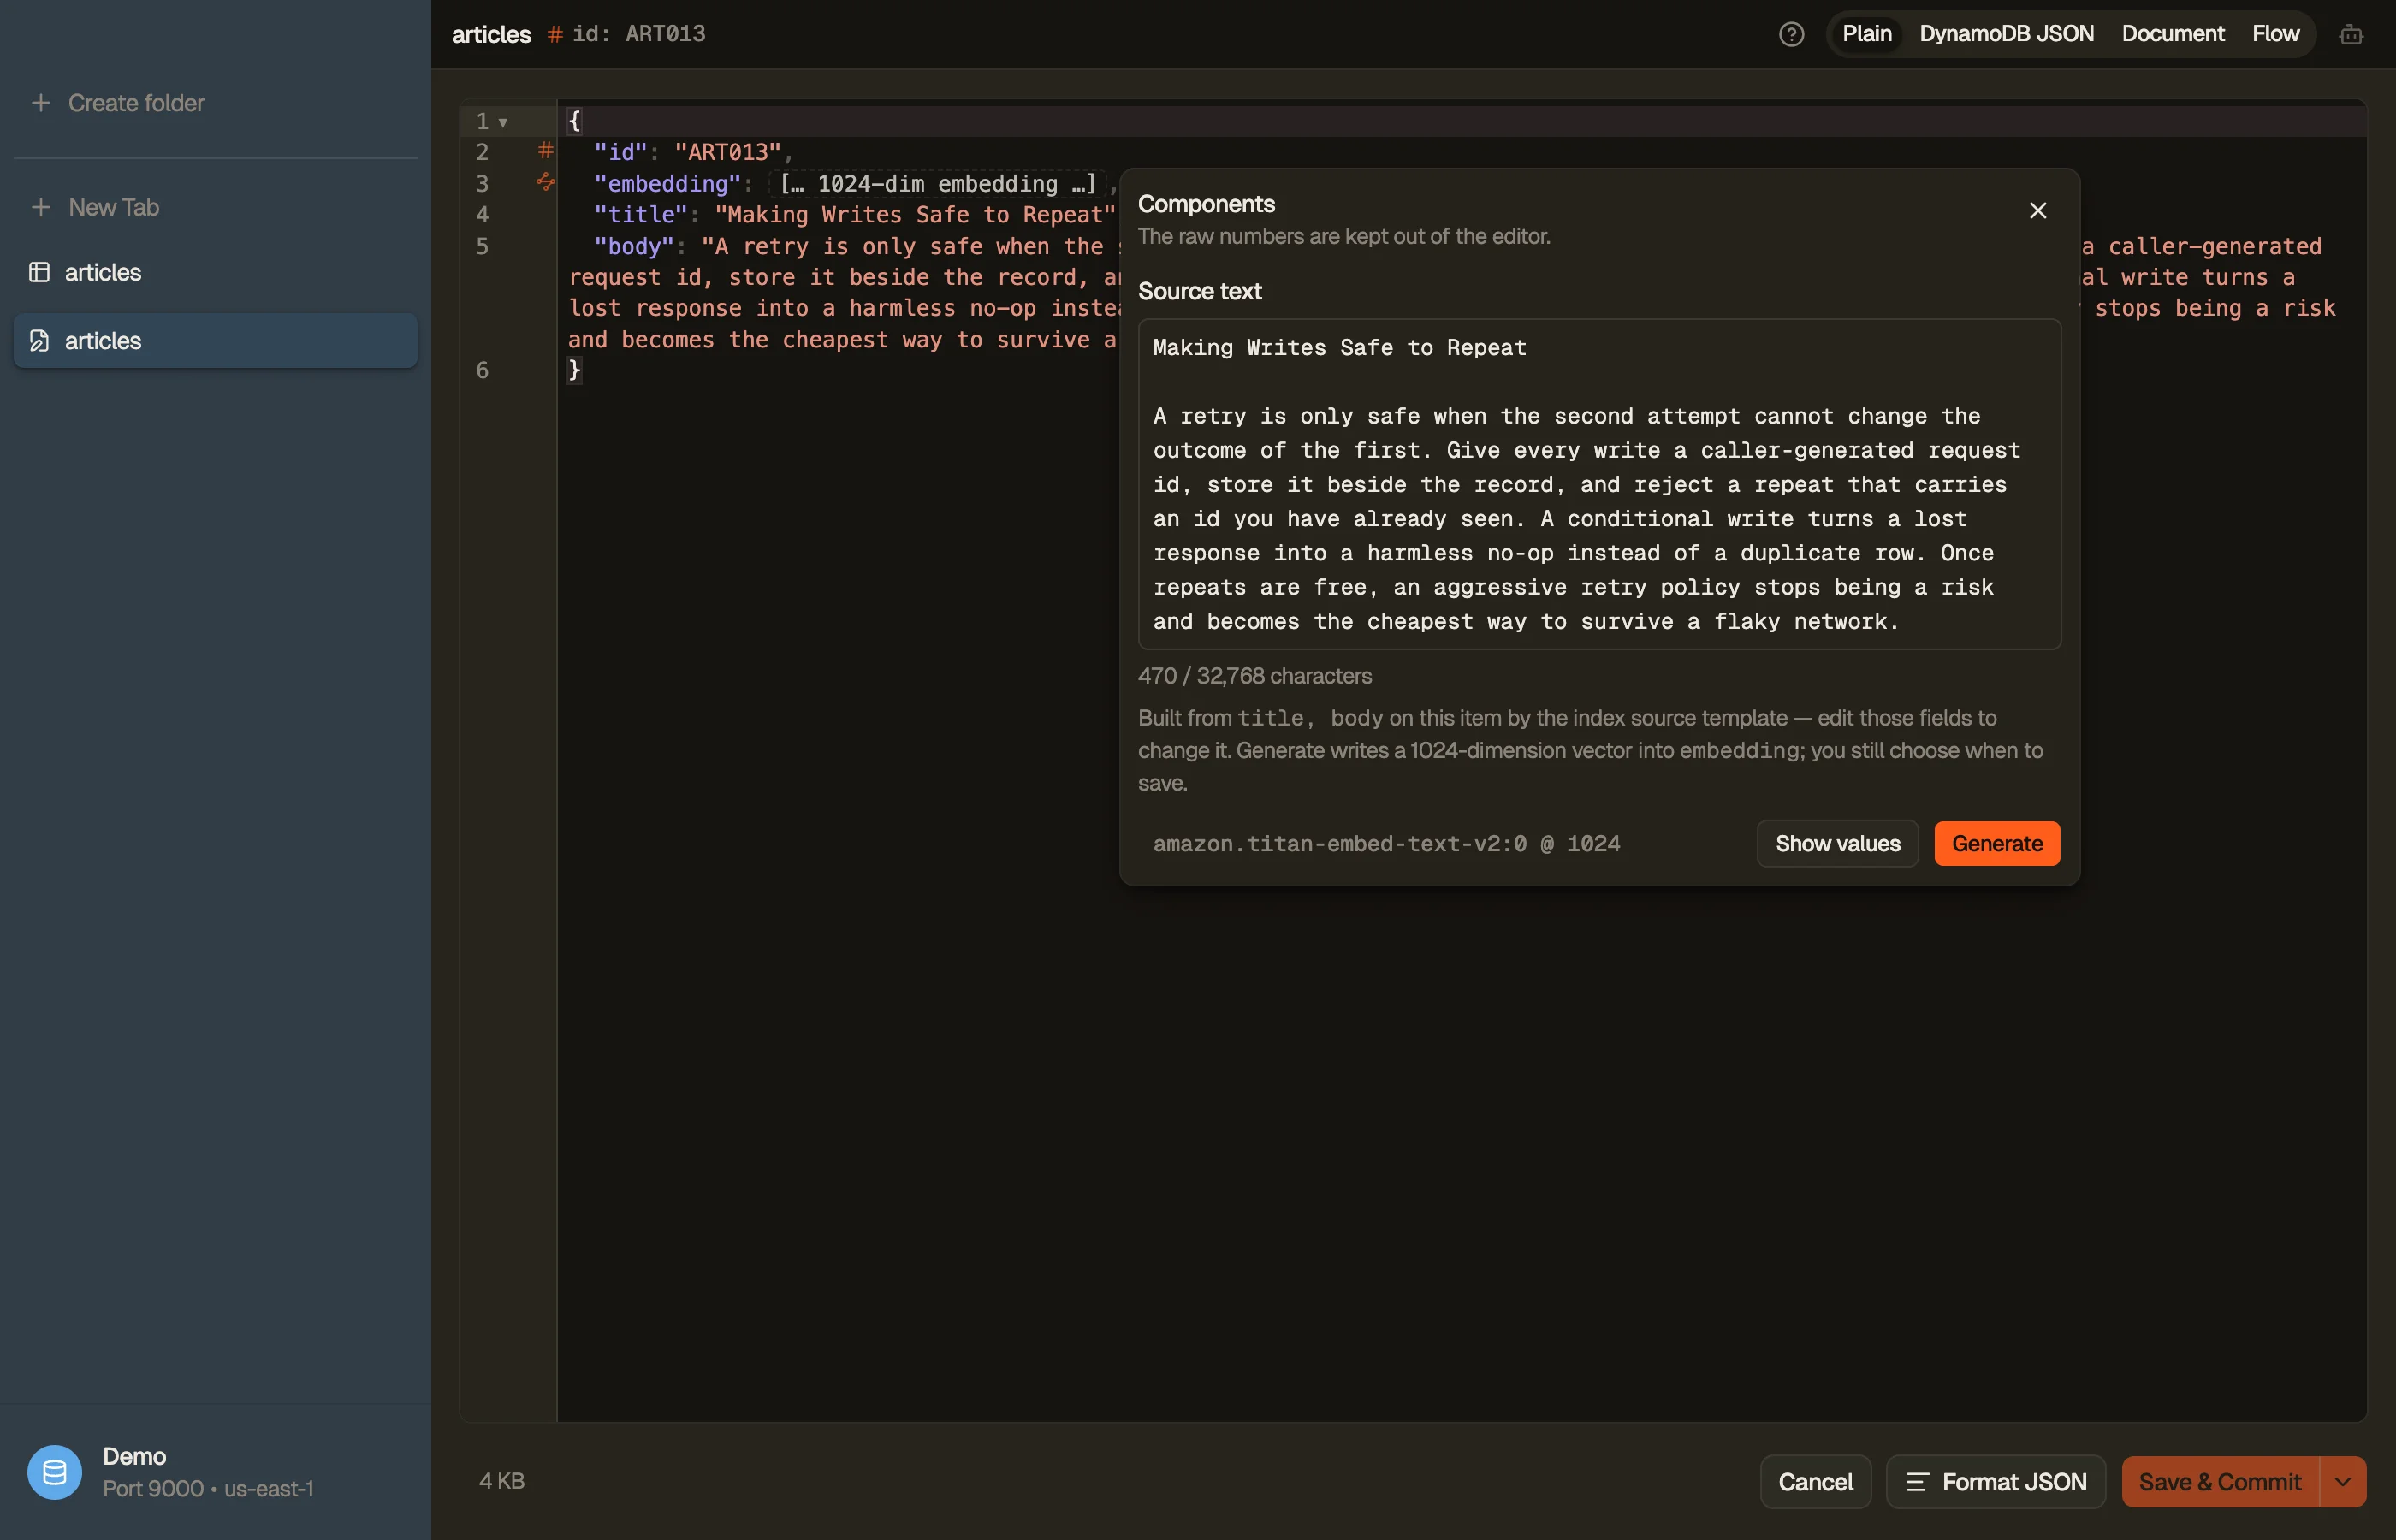Click the plus icon beside New Tab
This screenshot has height=1540, width=2396.
[x=40, y=207]
